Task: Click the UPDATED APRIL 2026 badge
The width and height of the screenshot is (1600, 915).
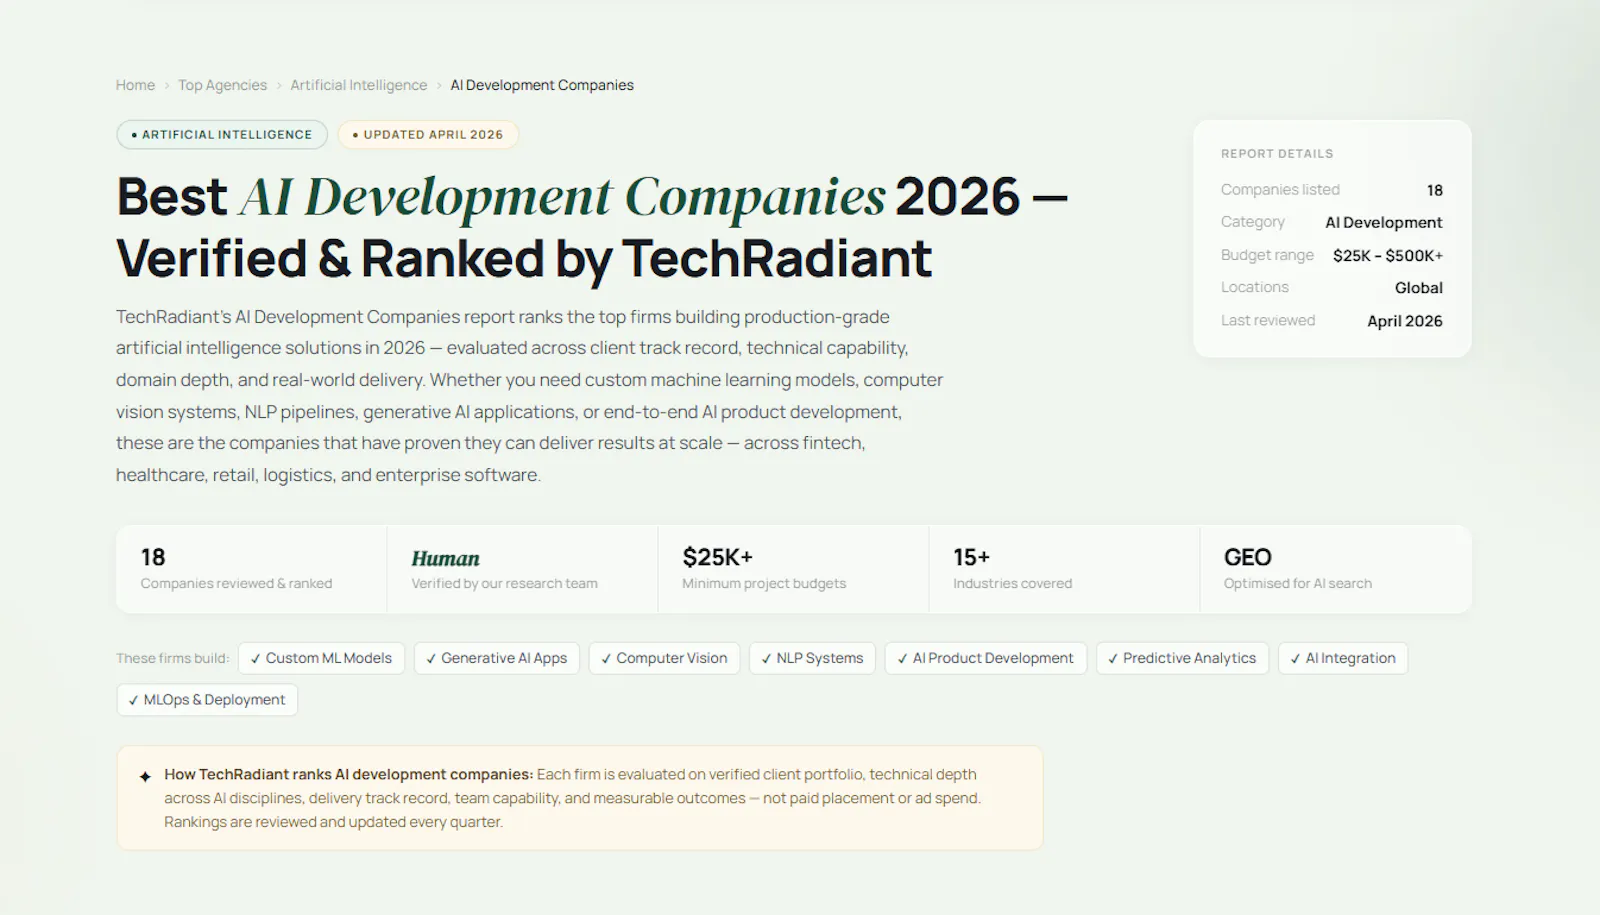Action: point(428,135)
